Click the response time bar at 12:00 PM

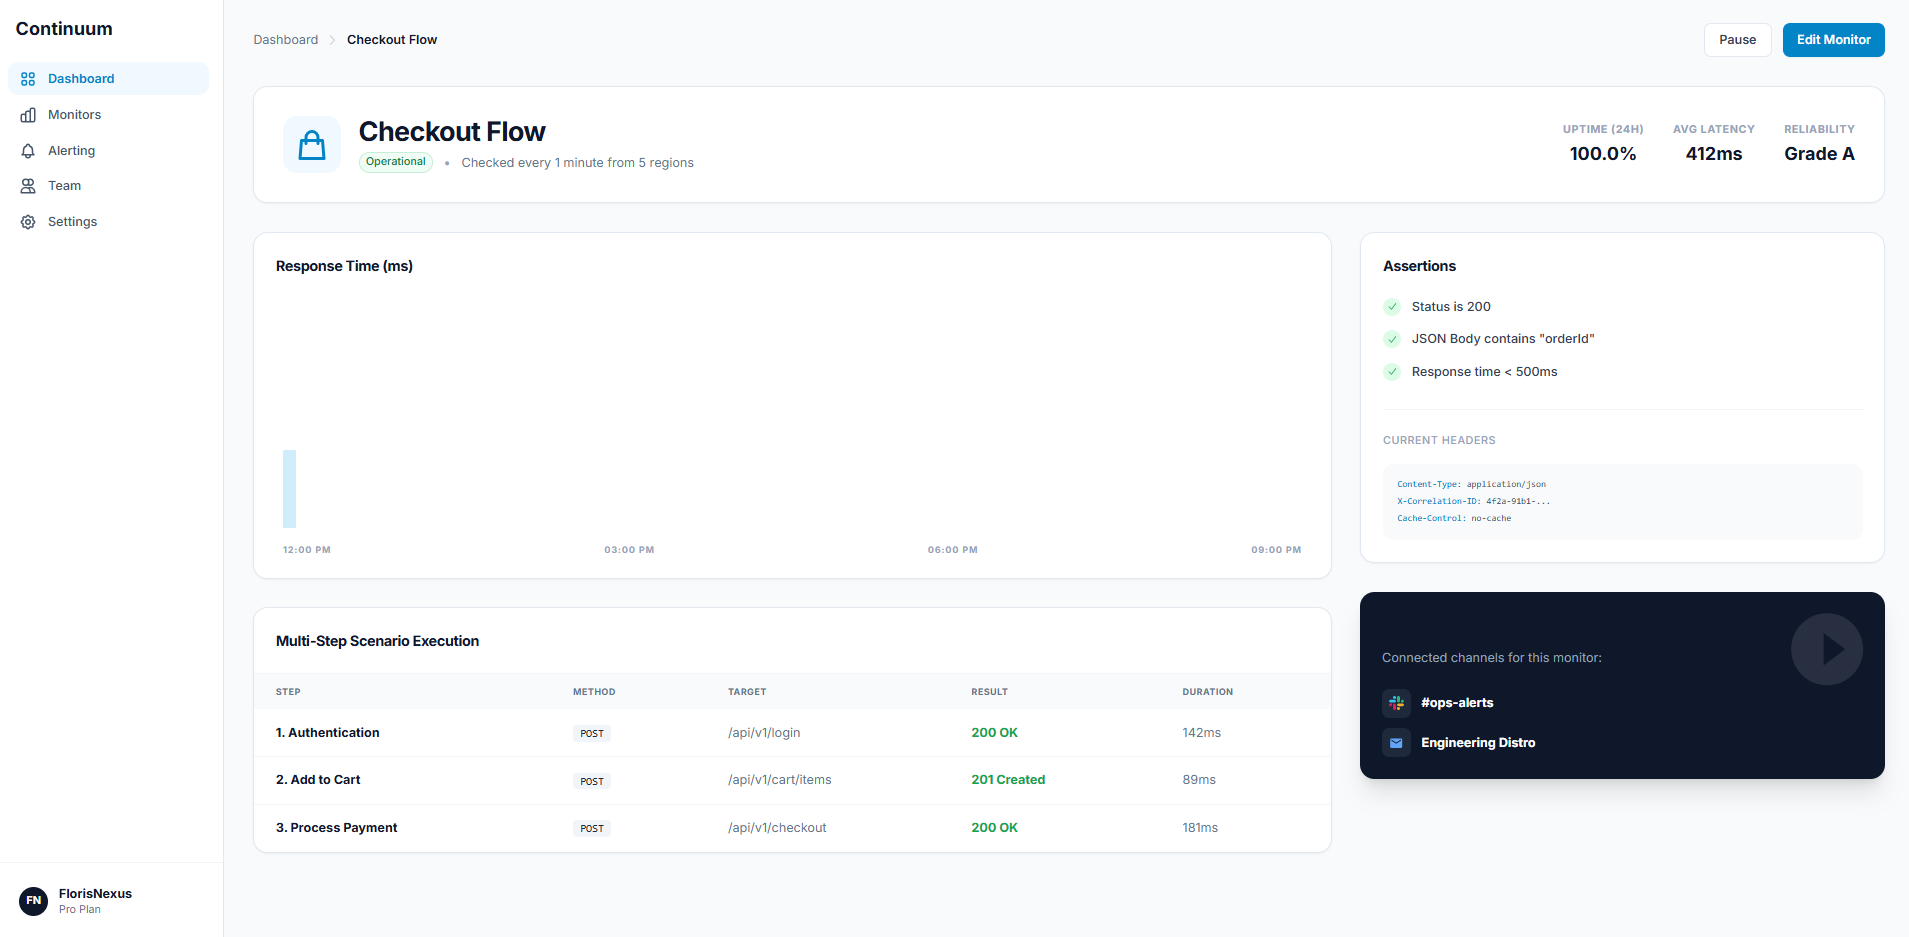(x=290, y=489)
